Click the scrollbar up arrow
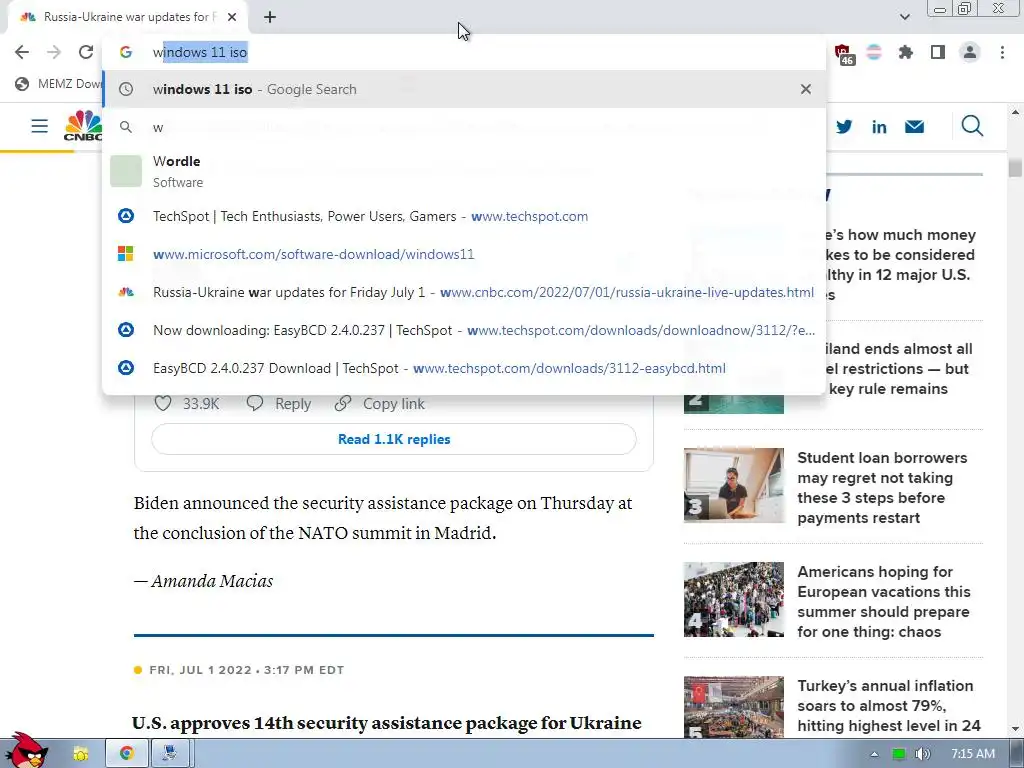Image resolution: width=1024 pixels, height=768 pixels. click(x=1015, y=112)
